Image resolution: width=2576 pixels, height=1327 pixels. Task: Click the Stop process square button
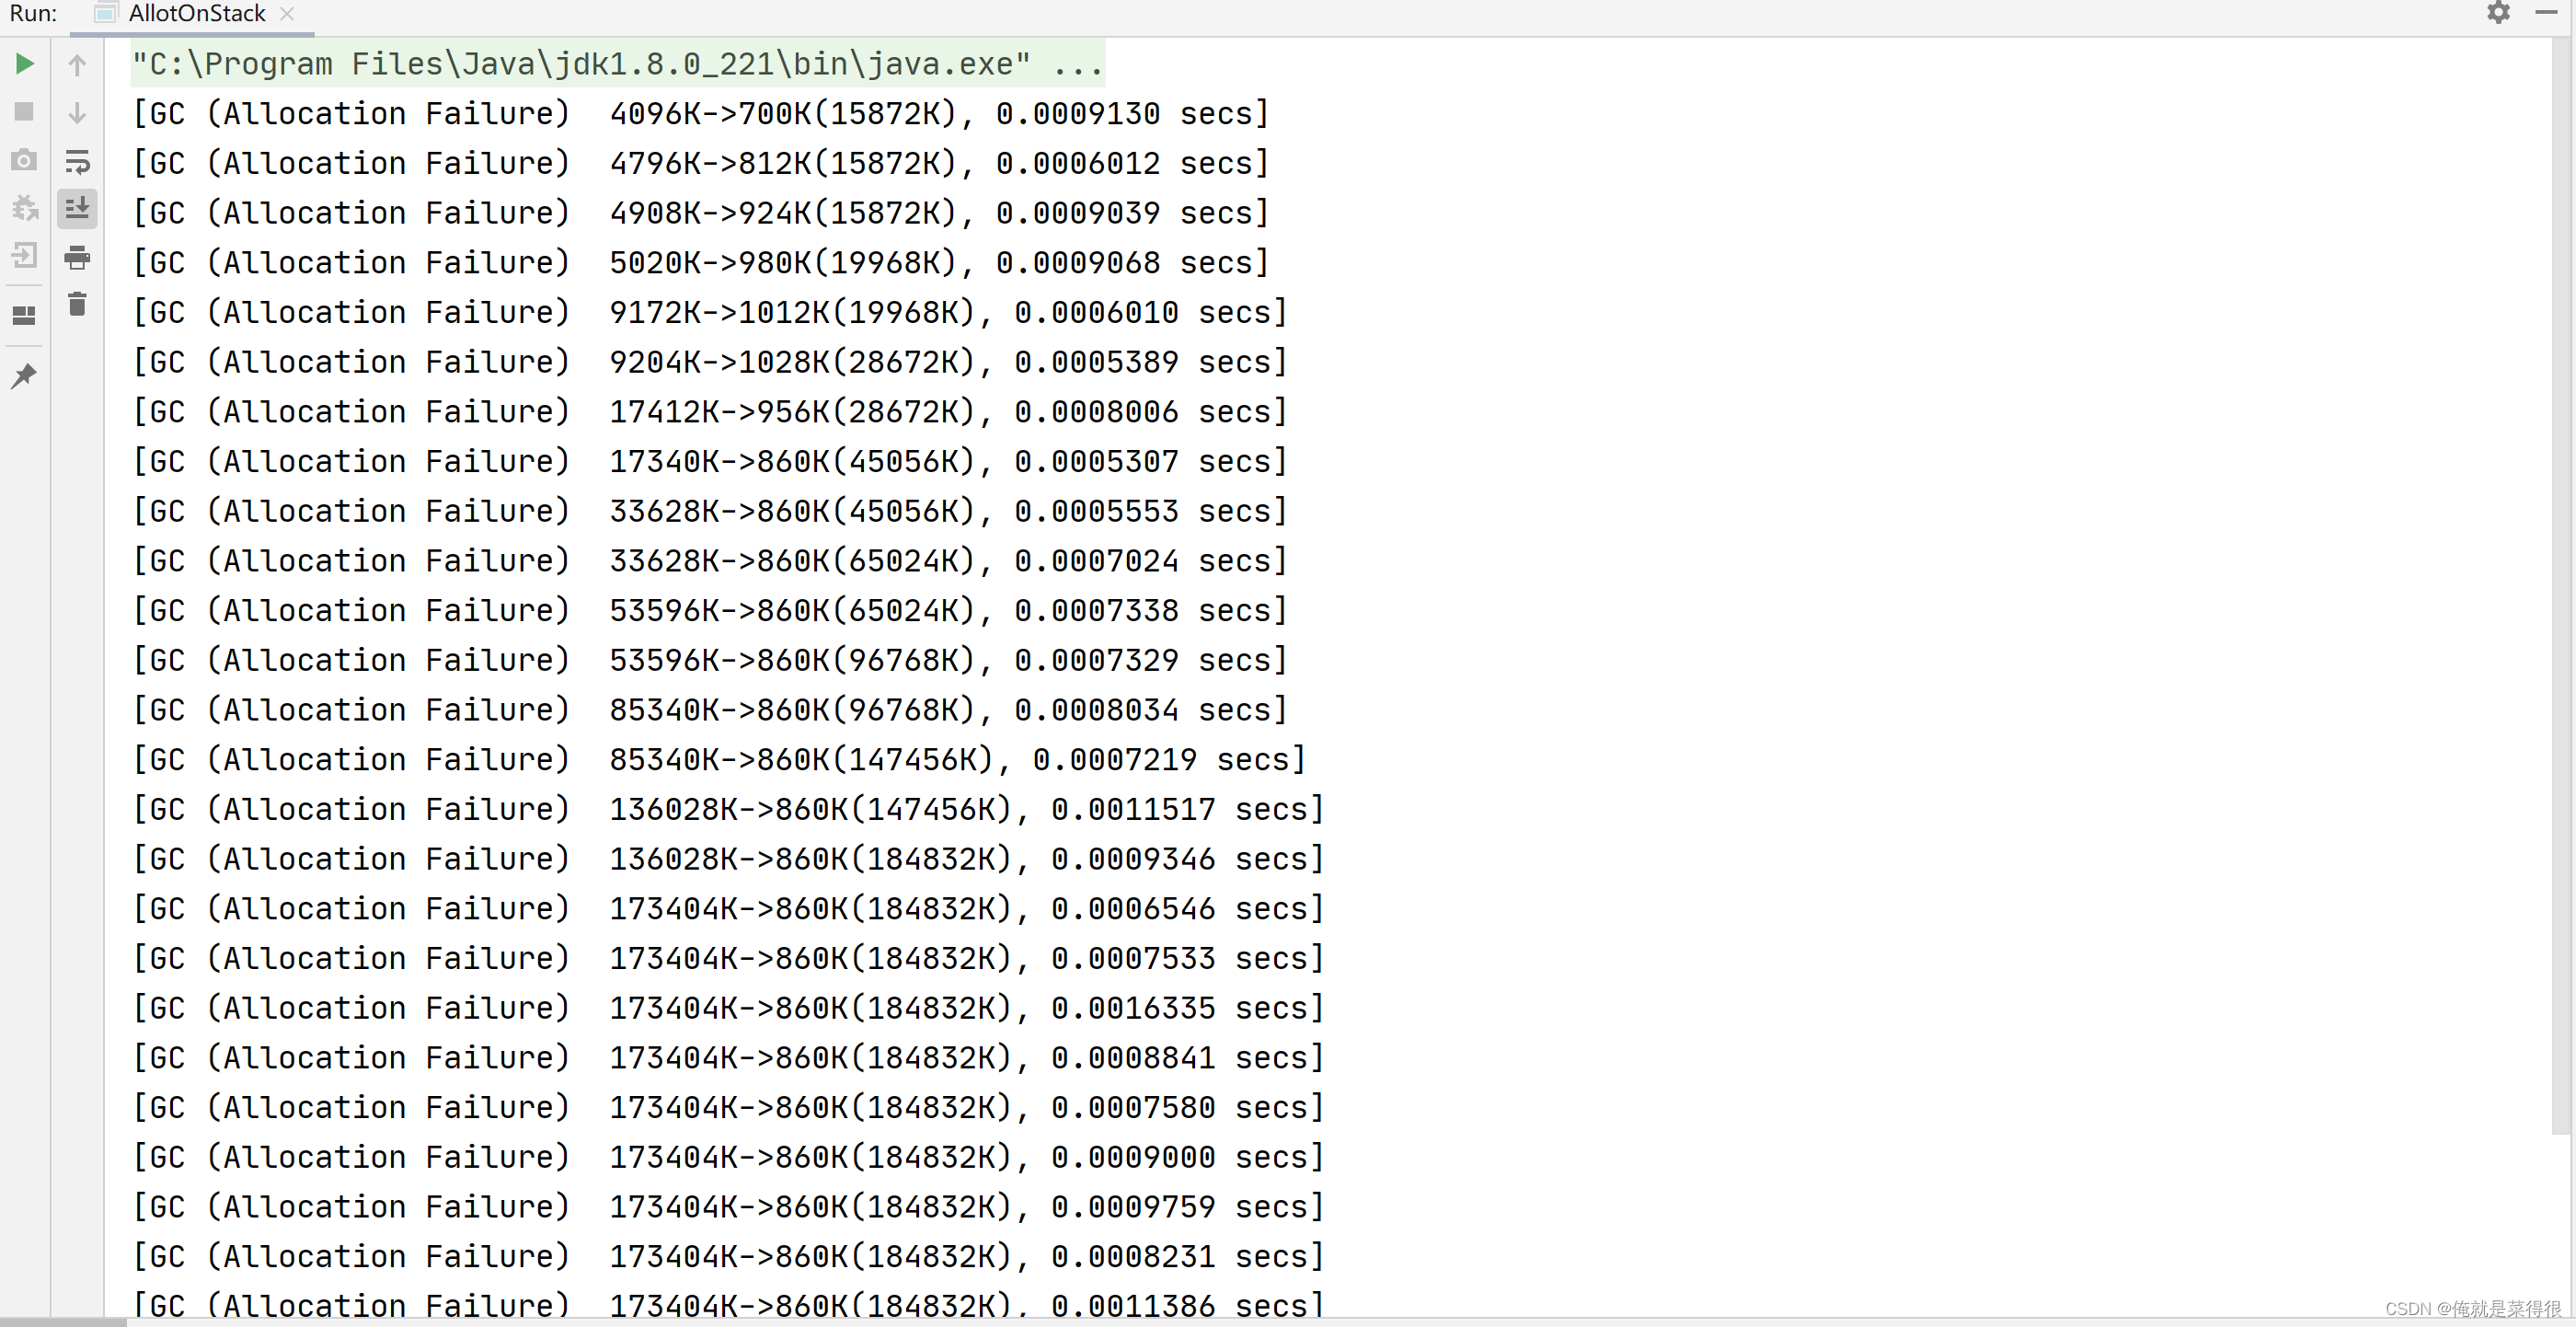point(25,112)
